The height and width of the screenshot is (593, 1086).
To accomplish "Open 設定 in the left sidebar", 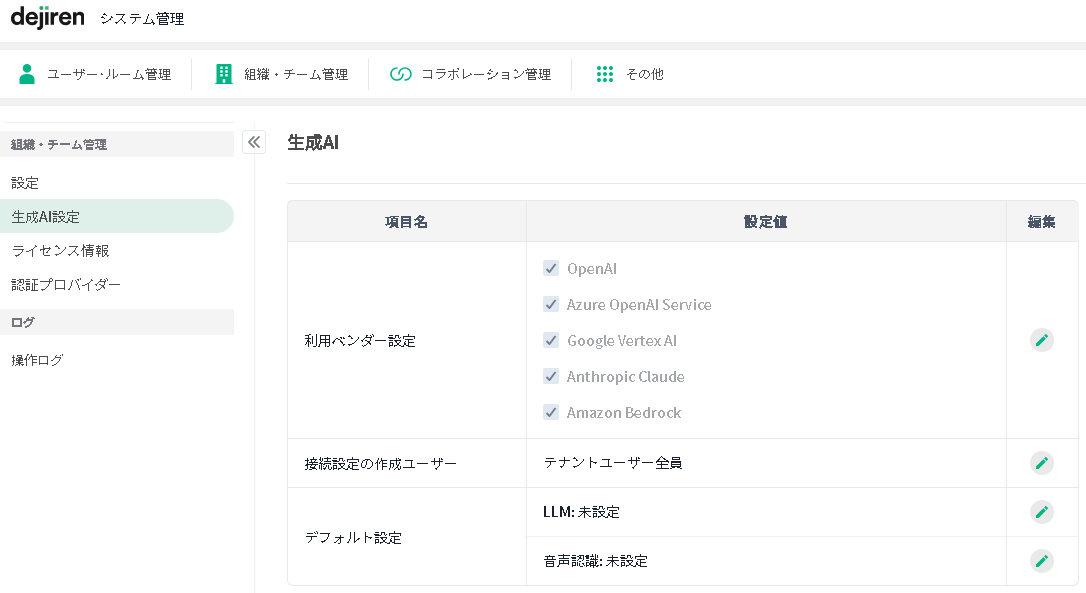I will click(x=25, y=183).
